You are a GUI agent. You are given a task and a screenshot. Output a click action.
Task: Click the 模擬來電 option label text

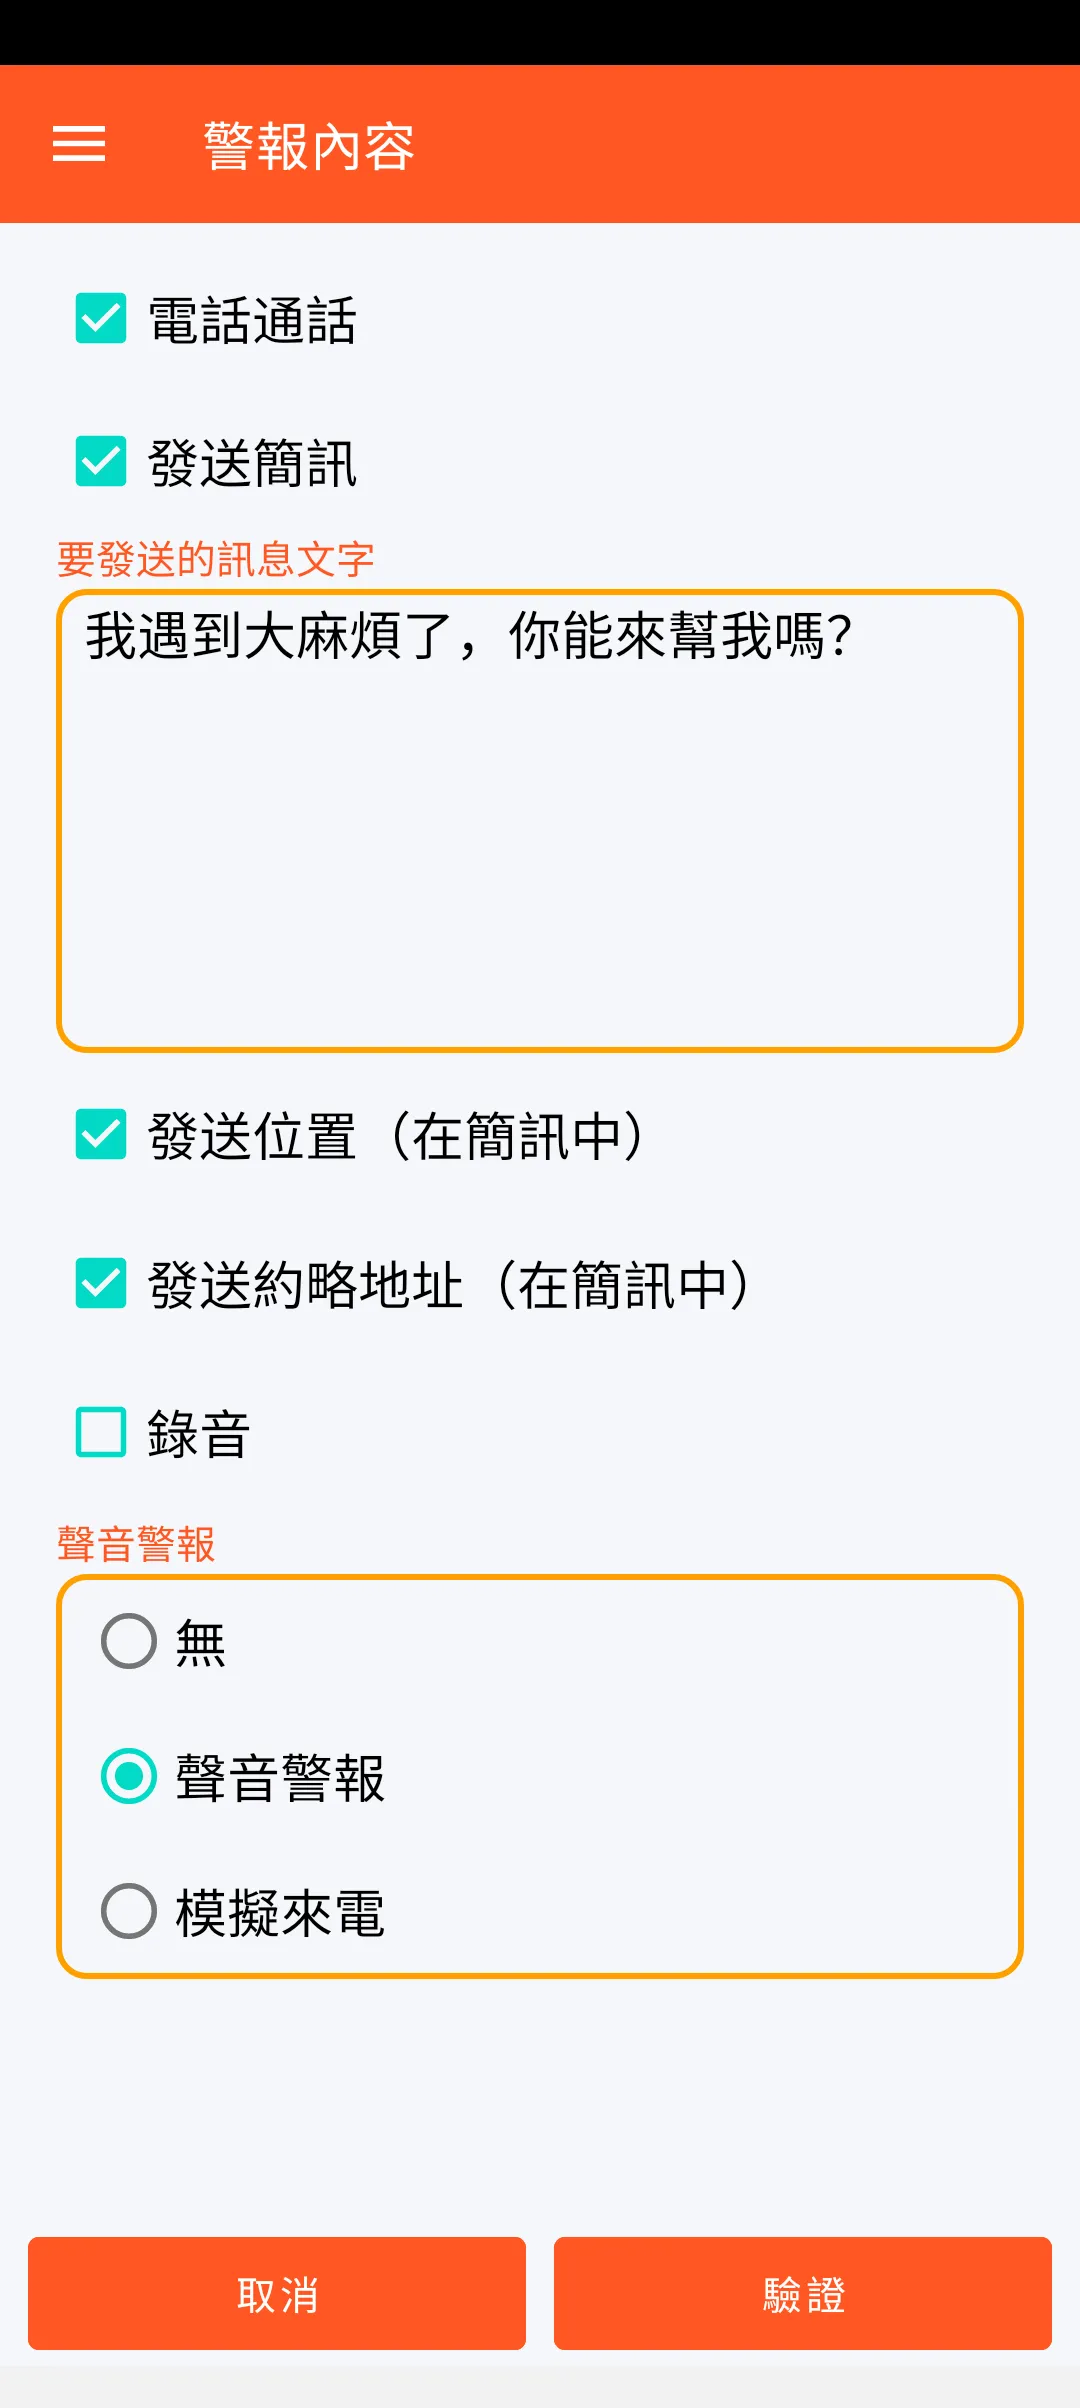click(x=280, y=1914)
